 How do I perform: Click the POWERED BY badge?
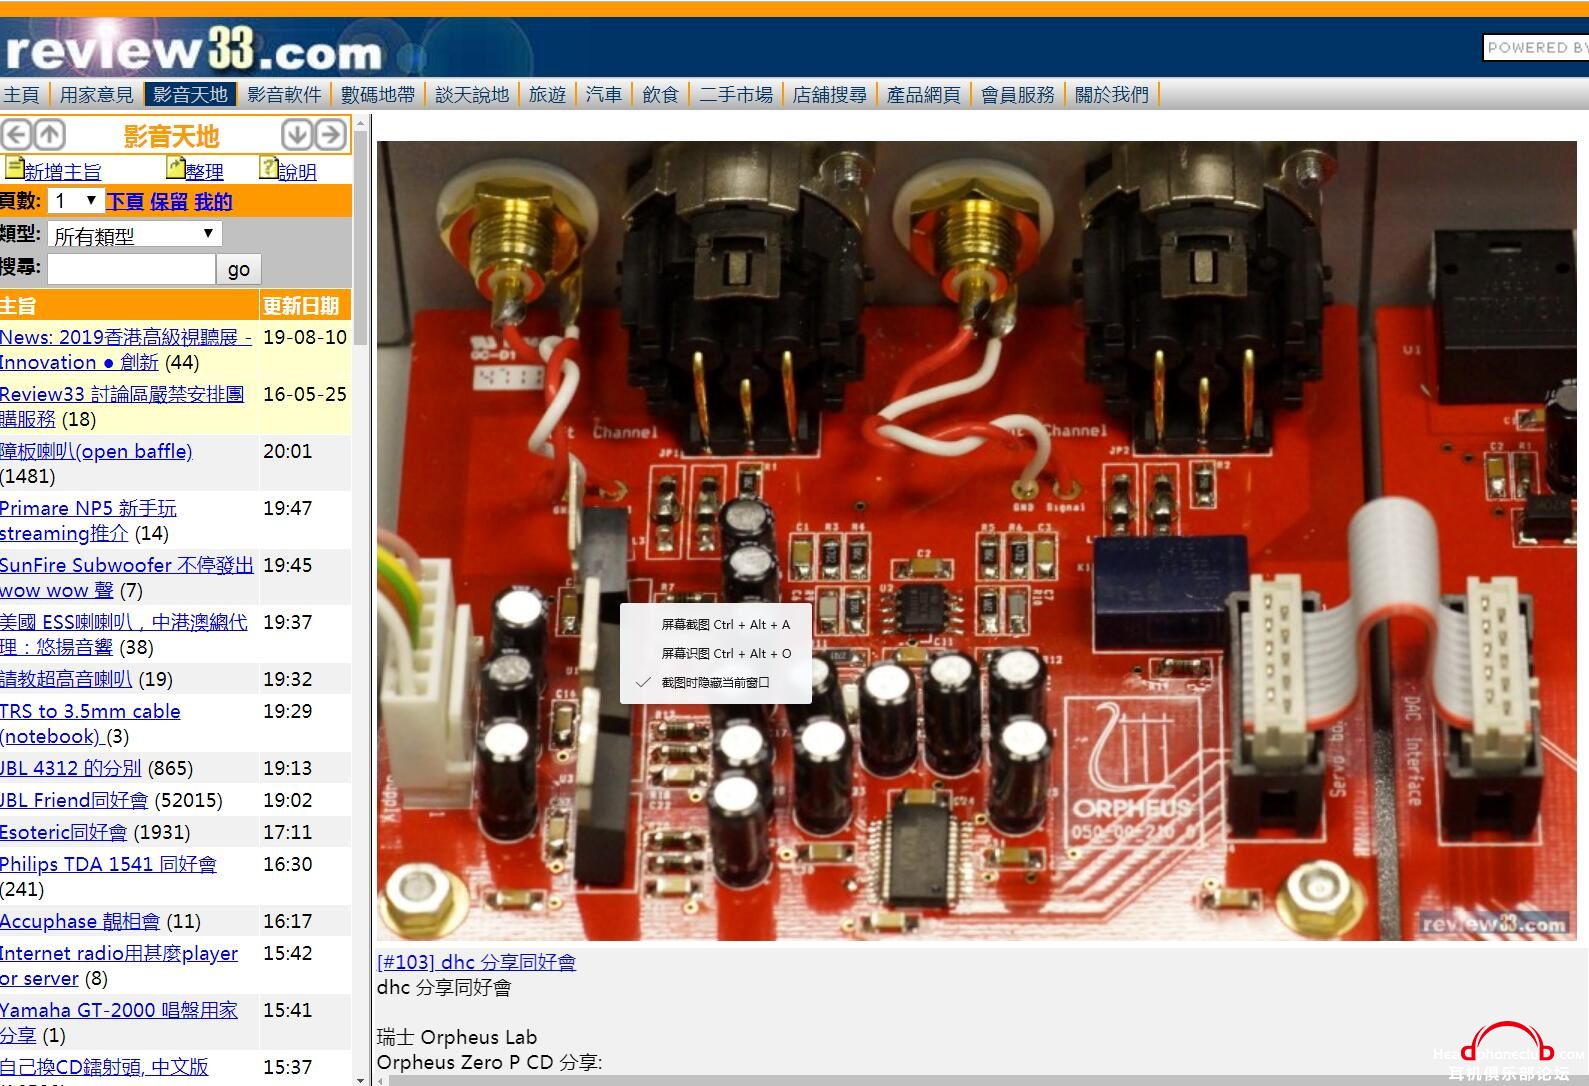pos(1536,47)
